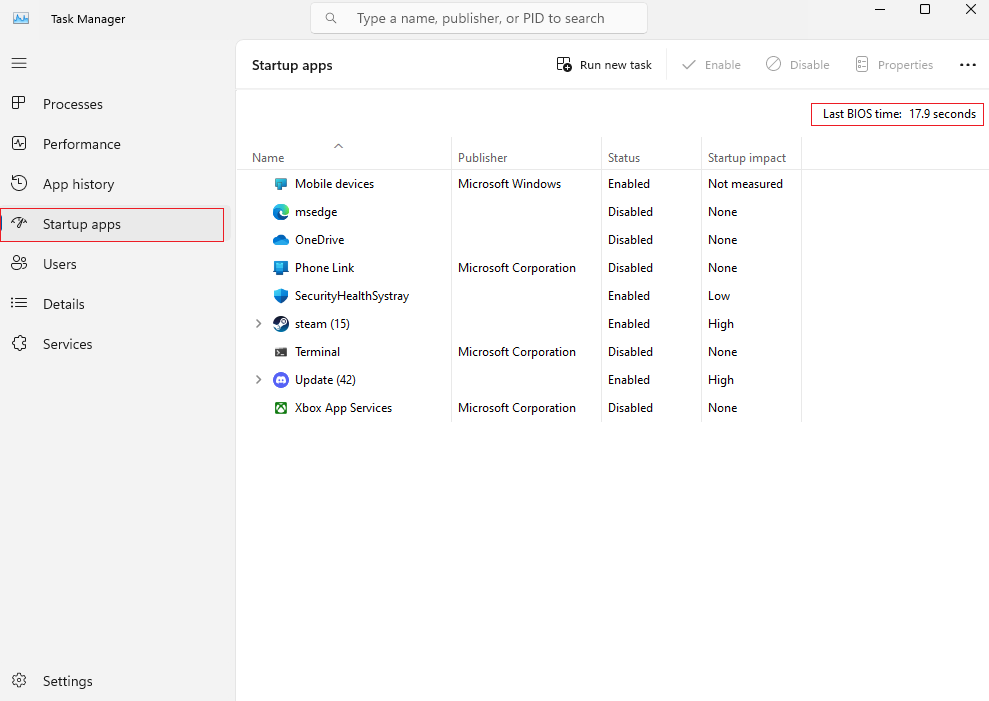Click the Startup apps page heading
The width and height of the screenshot is (989, 701).
point(292,65)
